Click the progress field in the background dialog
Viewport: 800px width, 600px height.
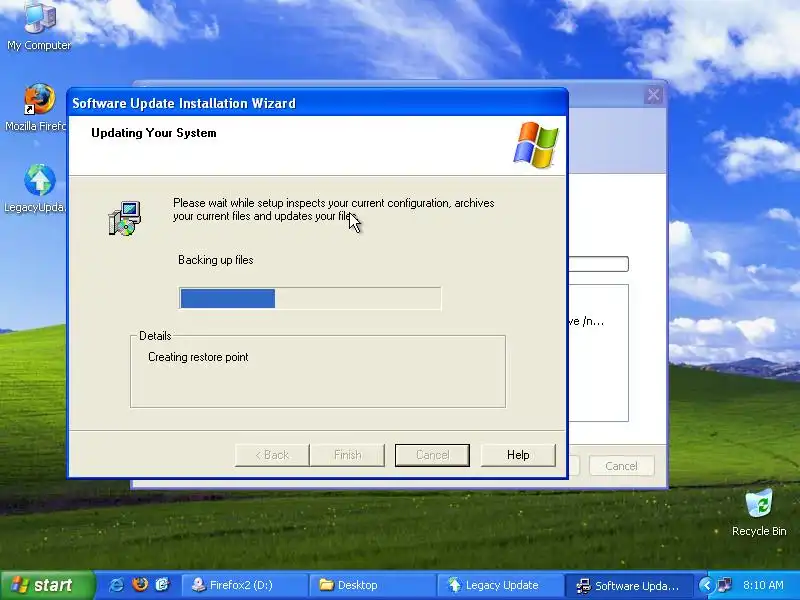pos(598,264)
